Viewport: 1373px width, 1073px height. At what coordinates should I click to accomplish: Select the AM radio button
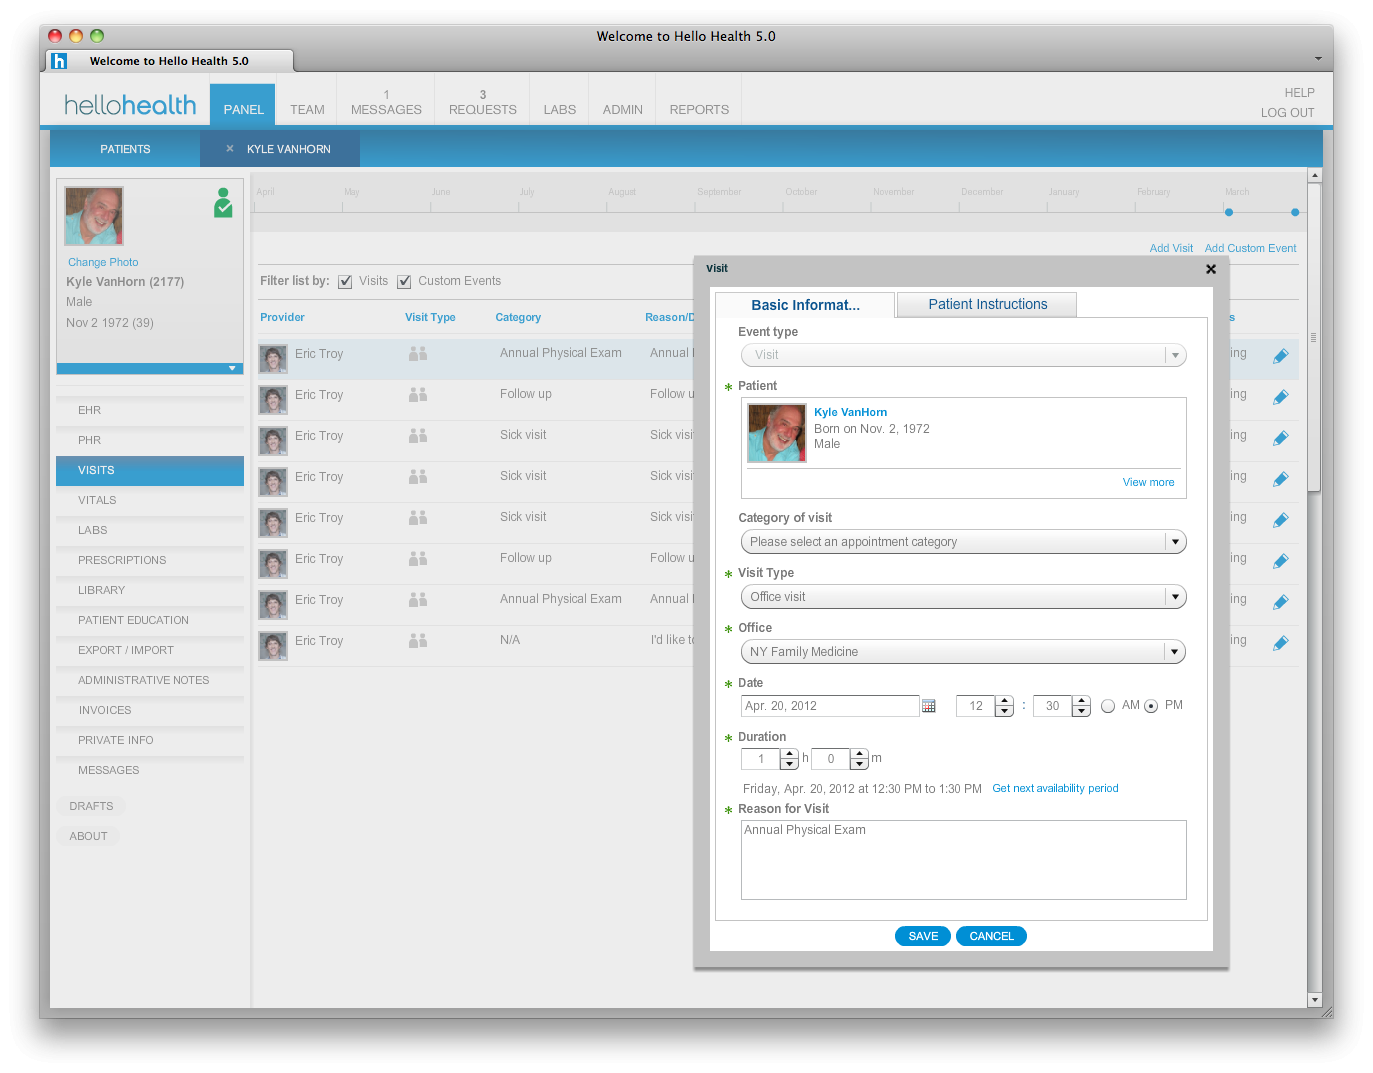point(1108,705)
